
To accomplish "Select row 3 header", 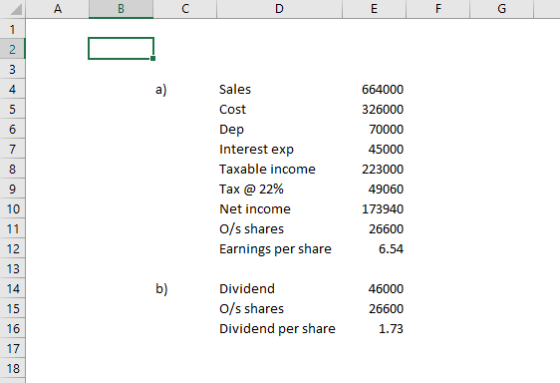I will point(12,69).
